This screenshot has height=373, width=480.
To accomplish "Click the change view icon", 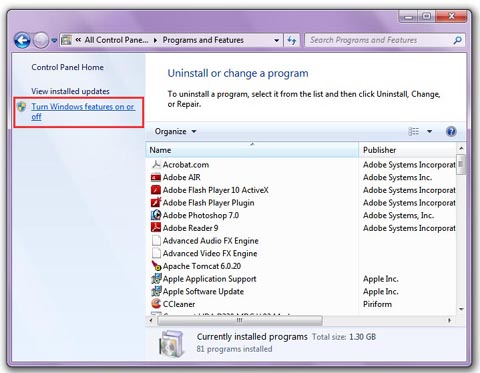I will click(413, 131).
